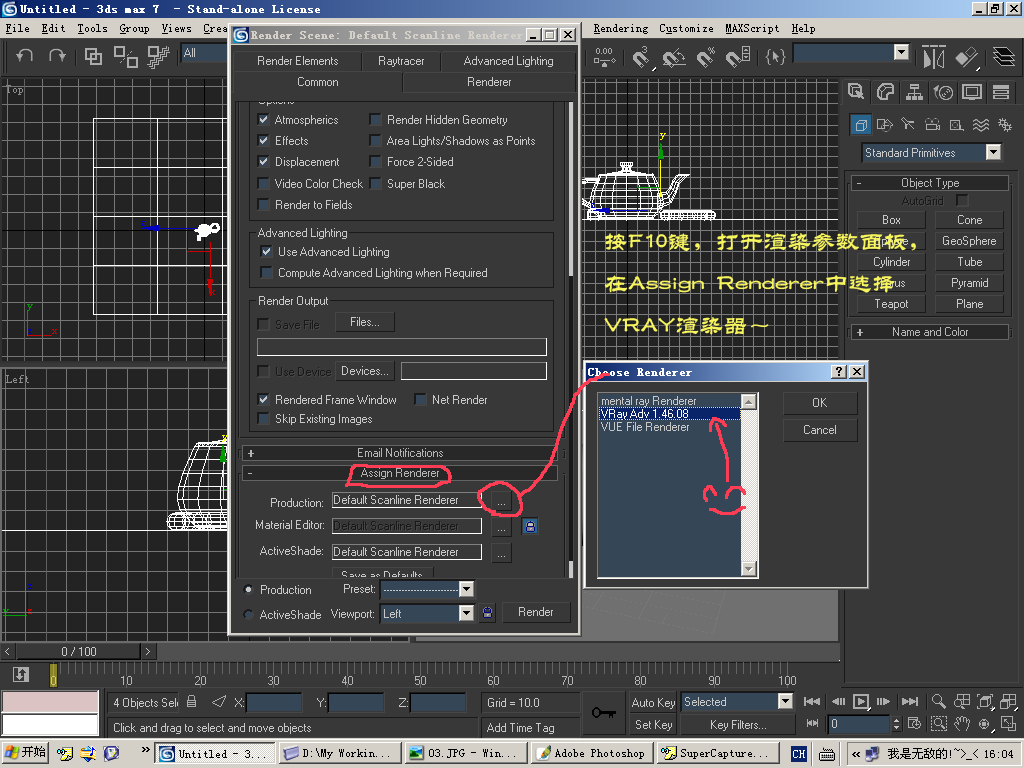
Task: Switch to the Advanced Lighting tab
Action: pos(508,61)
